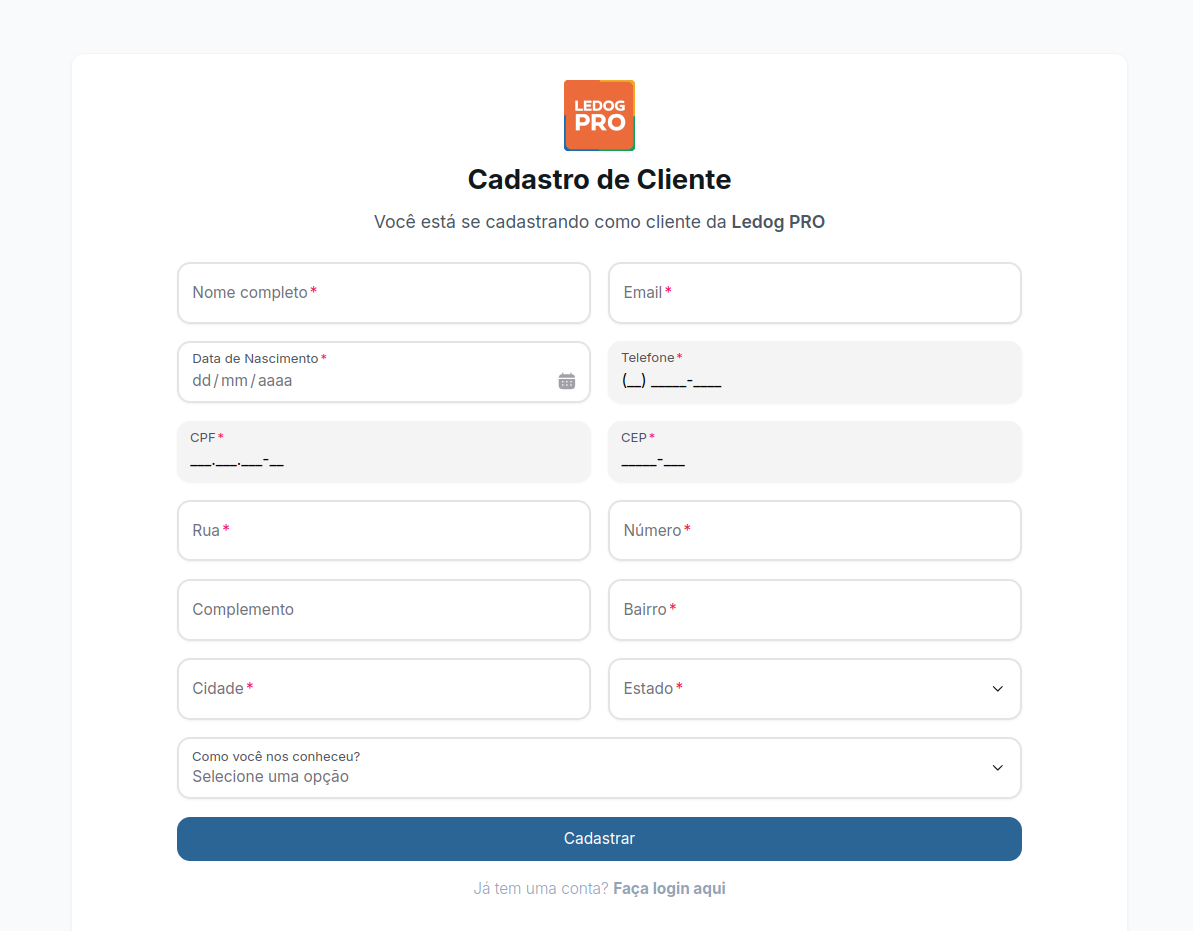1193x931 pixels.
Task: Focus the CPF input field
Action: click(x=383, y=458)
